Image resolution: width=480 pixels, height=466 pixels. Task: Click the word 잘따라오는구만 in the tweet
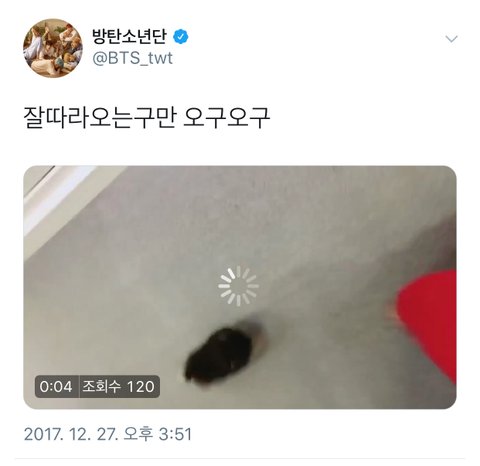[x=99, y=118]
